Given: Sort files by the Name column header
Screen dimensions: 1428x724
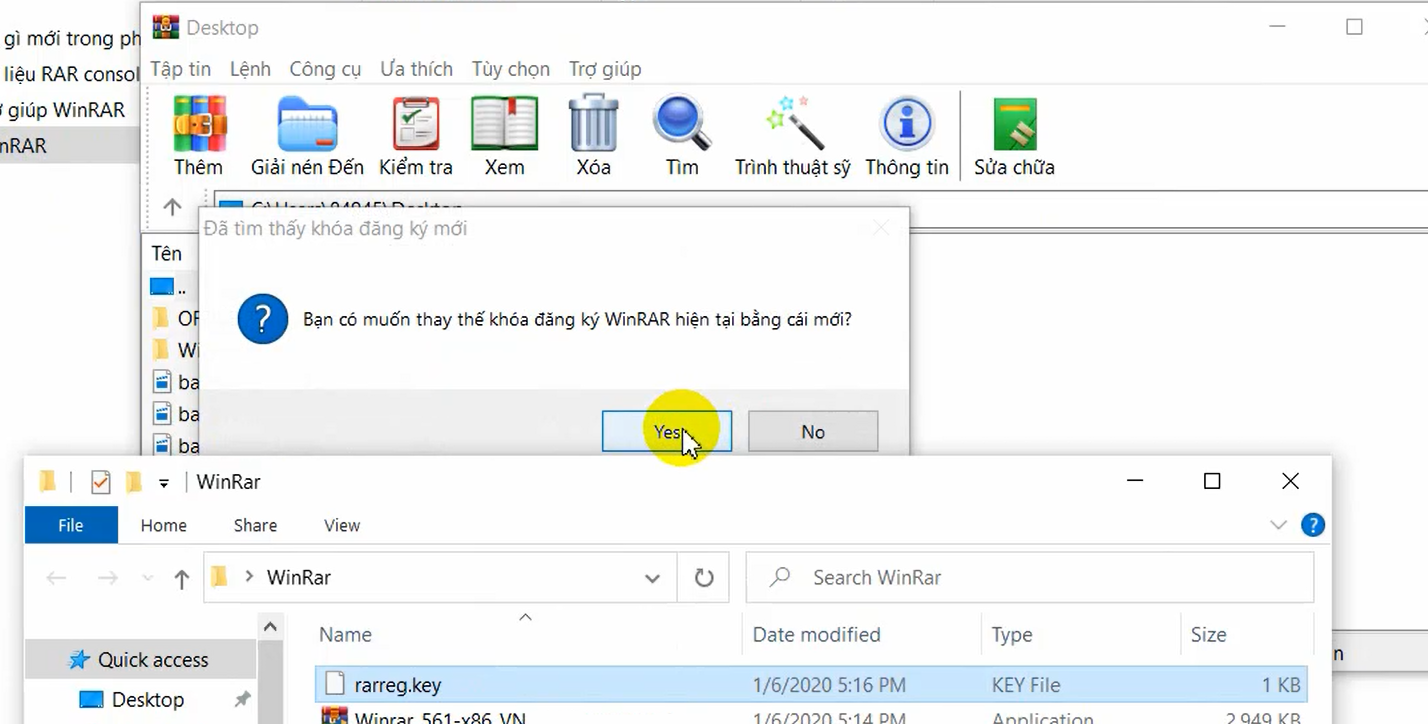Looking at the screenshot, I should pyautogui.click(x=345, y=634).
